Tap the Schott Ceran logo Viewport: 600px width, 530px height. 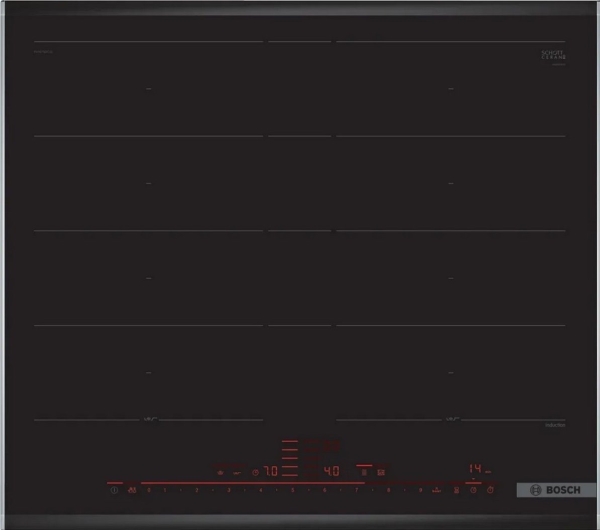point(553,55)
